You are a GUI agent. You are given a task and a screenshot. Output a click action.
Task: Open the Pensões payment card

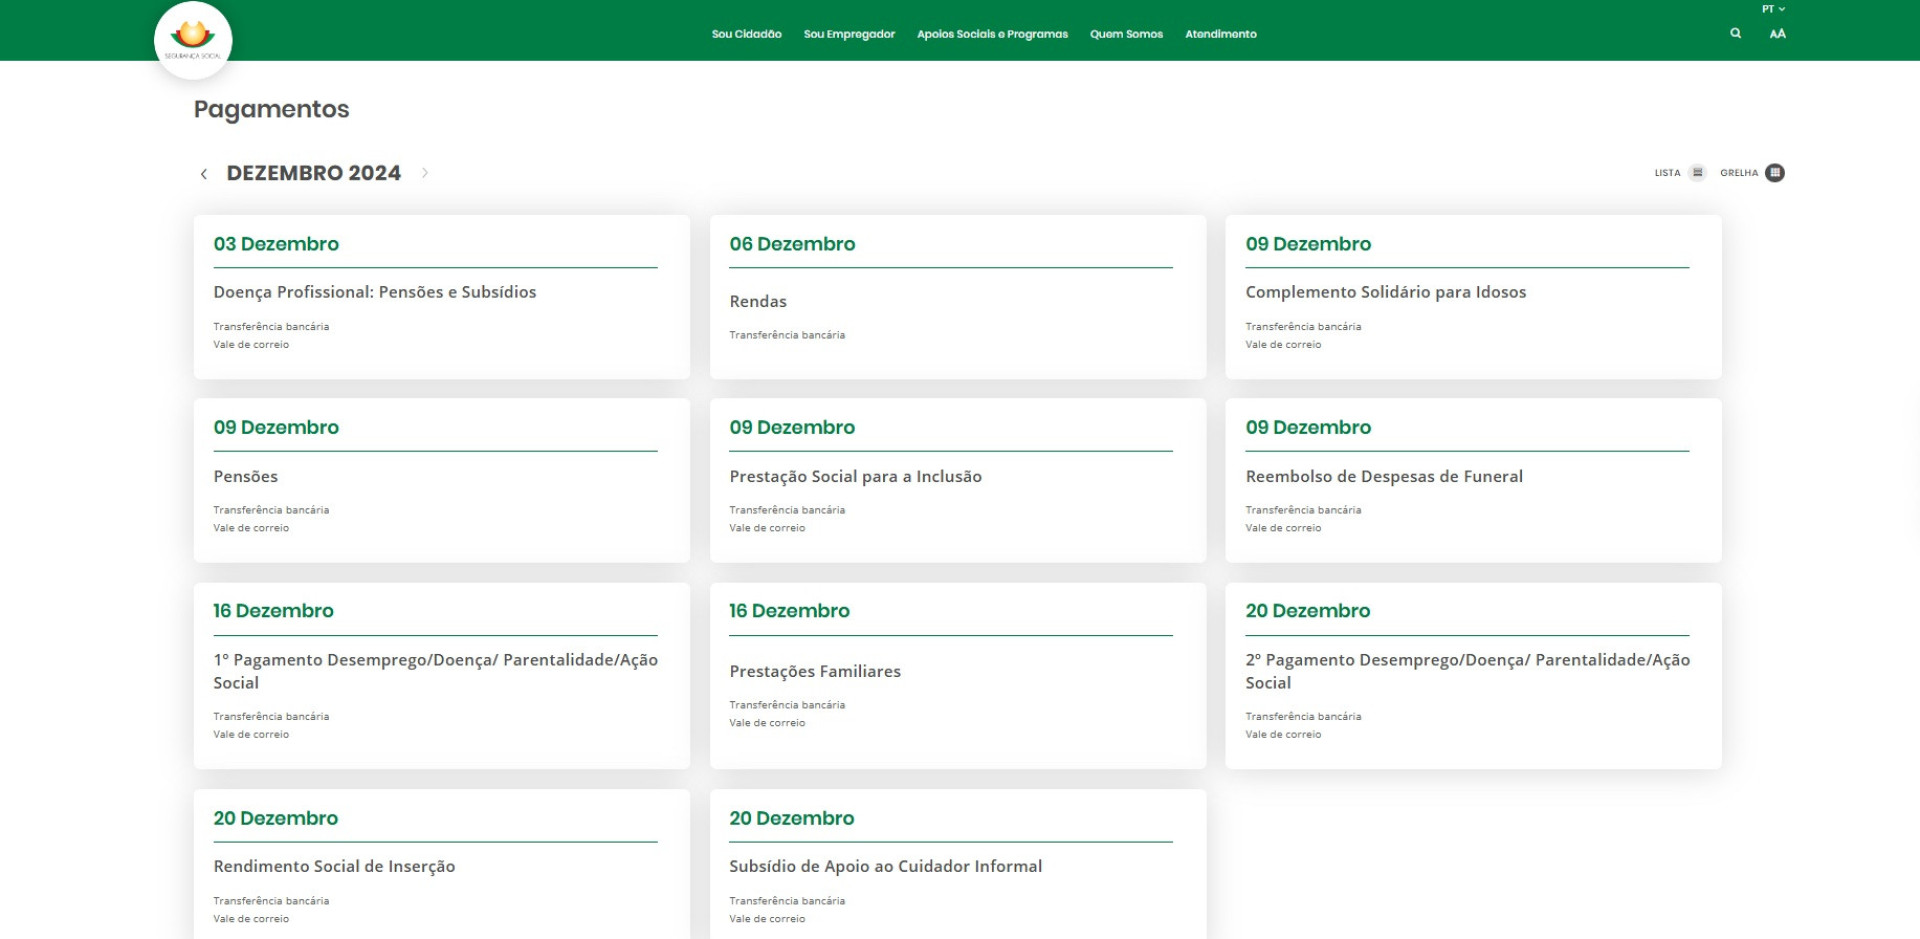click(x=441, y=481)
